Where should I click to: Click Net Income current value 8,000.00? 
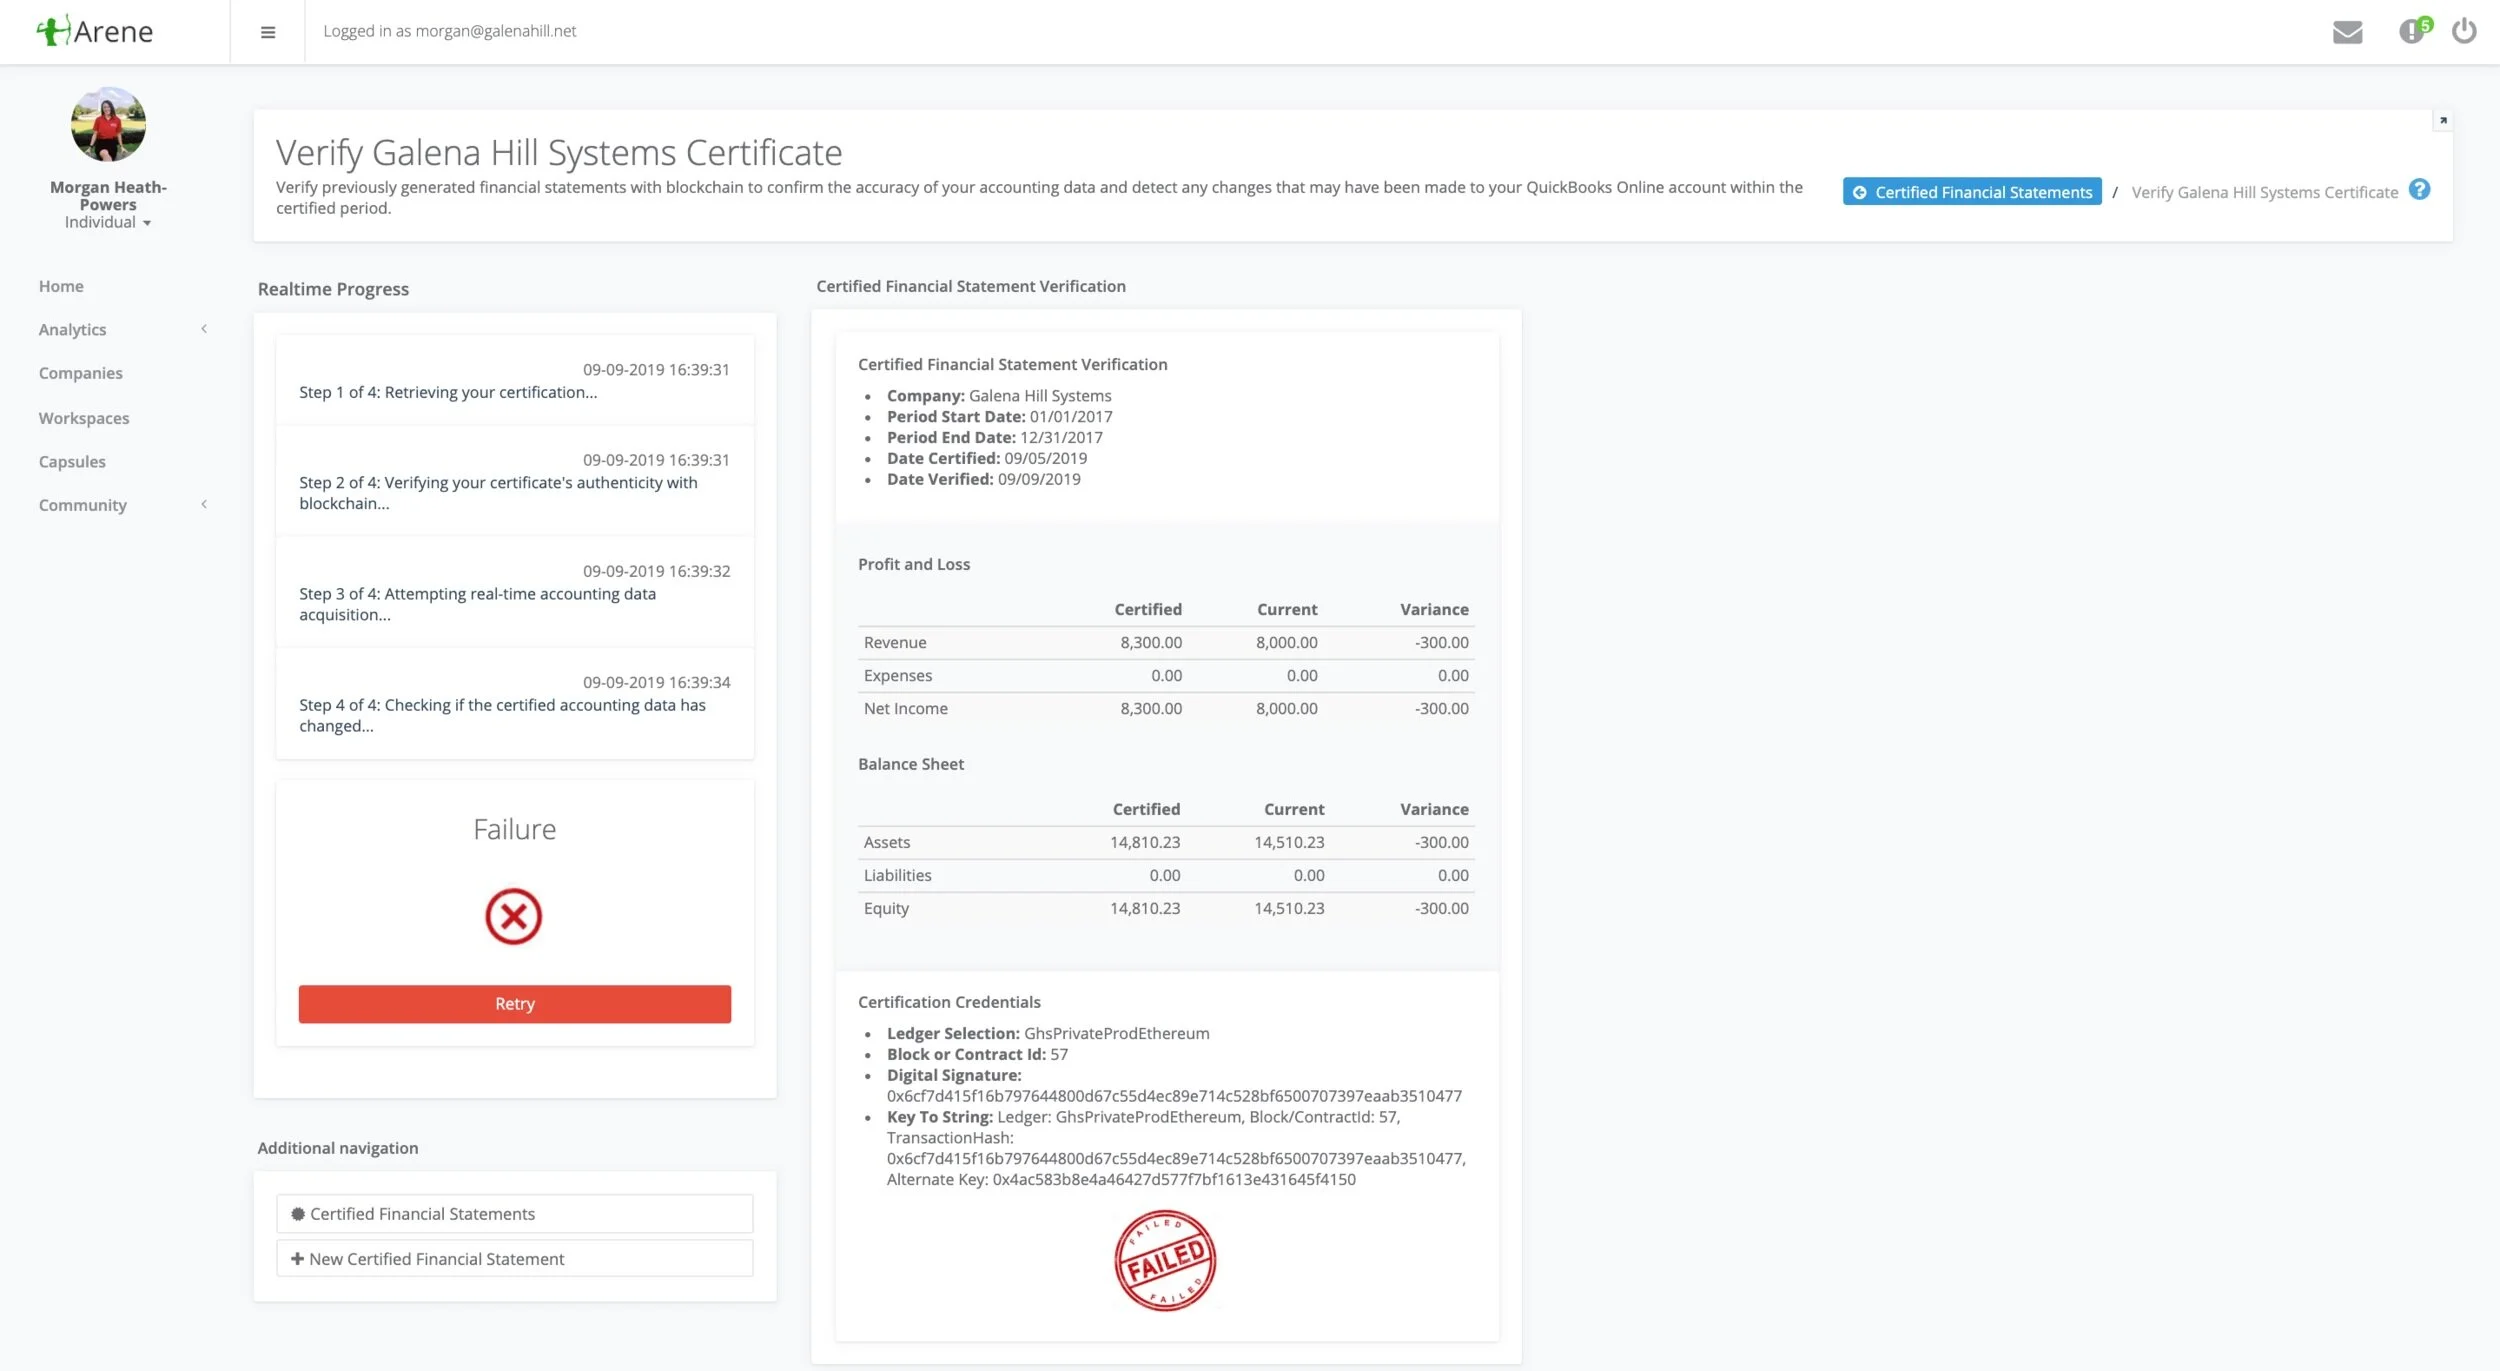[1286, 708]
